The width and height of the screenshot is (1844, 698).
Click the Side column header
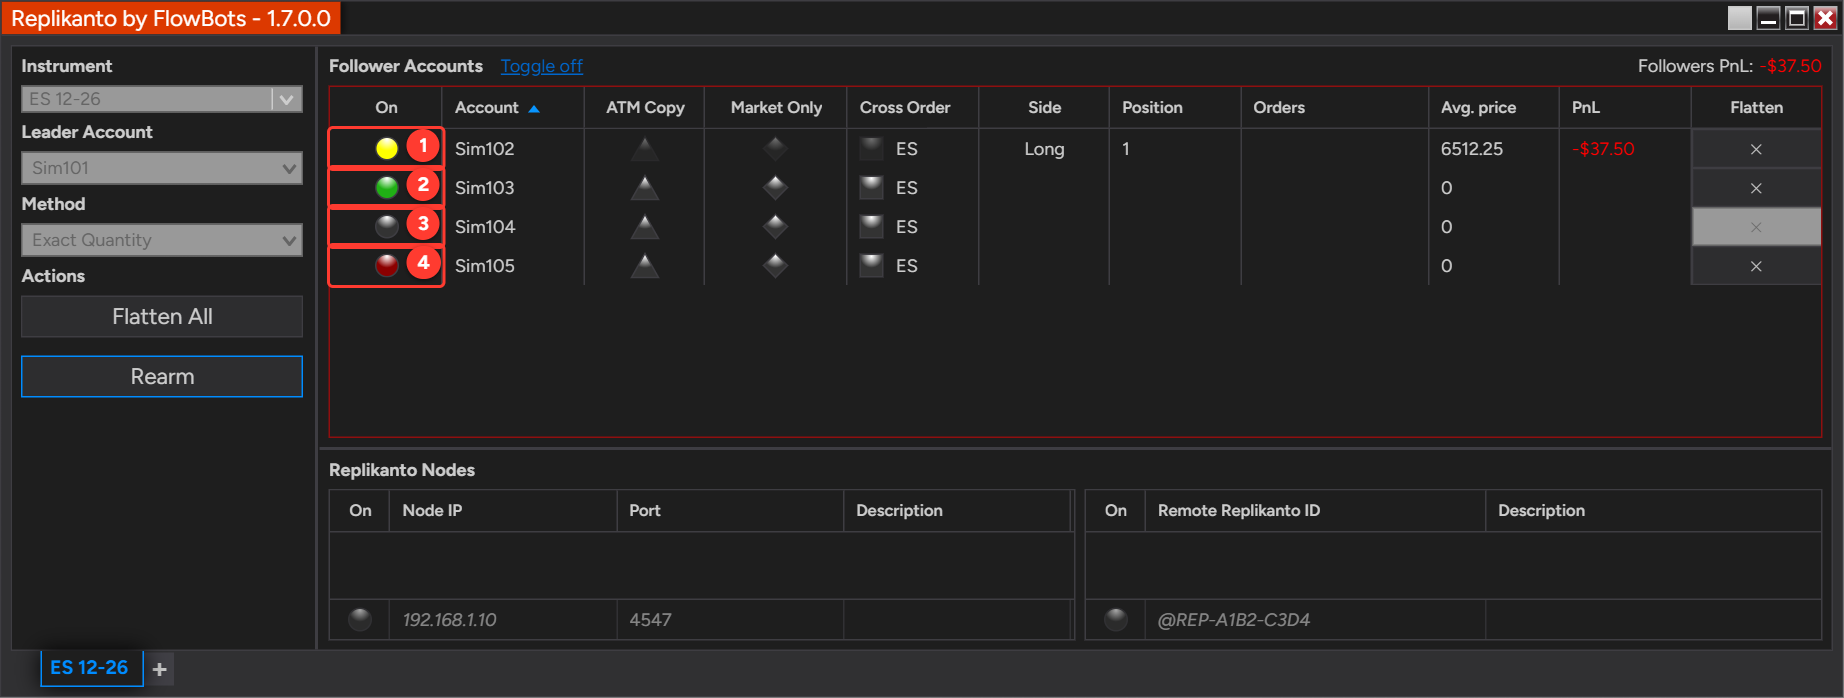click(1044, 107)
